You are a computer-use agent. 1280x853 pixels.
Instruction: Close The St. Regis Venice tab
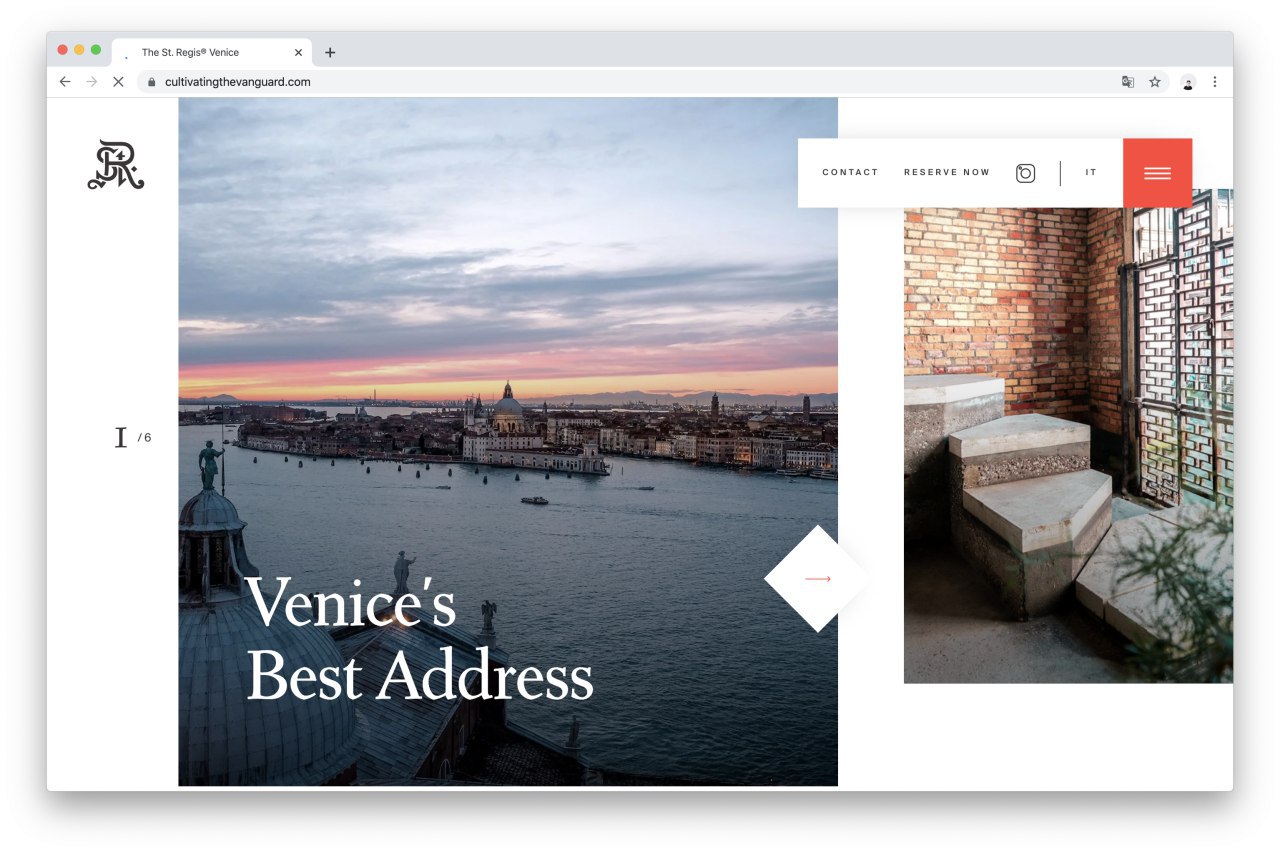(298, 52)
